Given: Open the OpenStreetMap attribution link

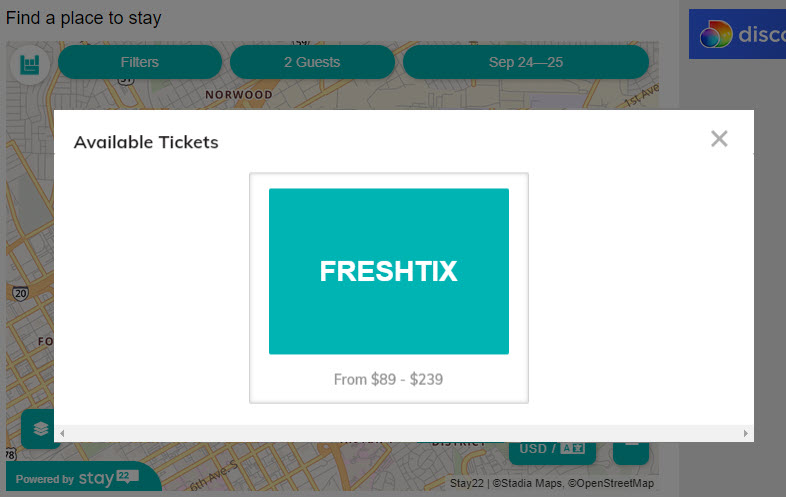Looking at the screenshot, I should coord(611,483).
